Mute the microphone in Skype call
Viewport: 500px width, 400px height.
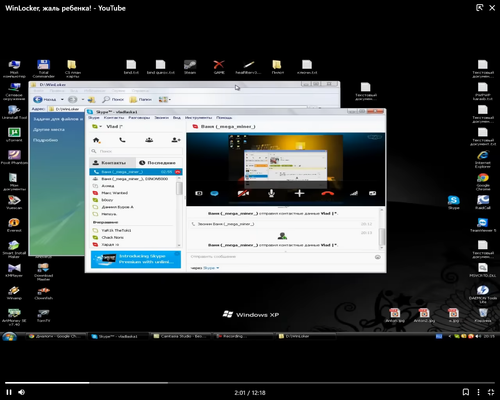coord(271,193)
